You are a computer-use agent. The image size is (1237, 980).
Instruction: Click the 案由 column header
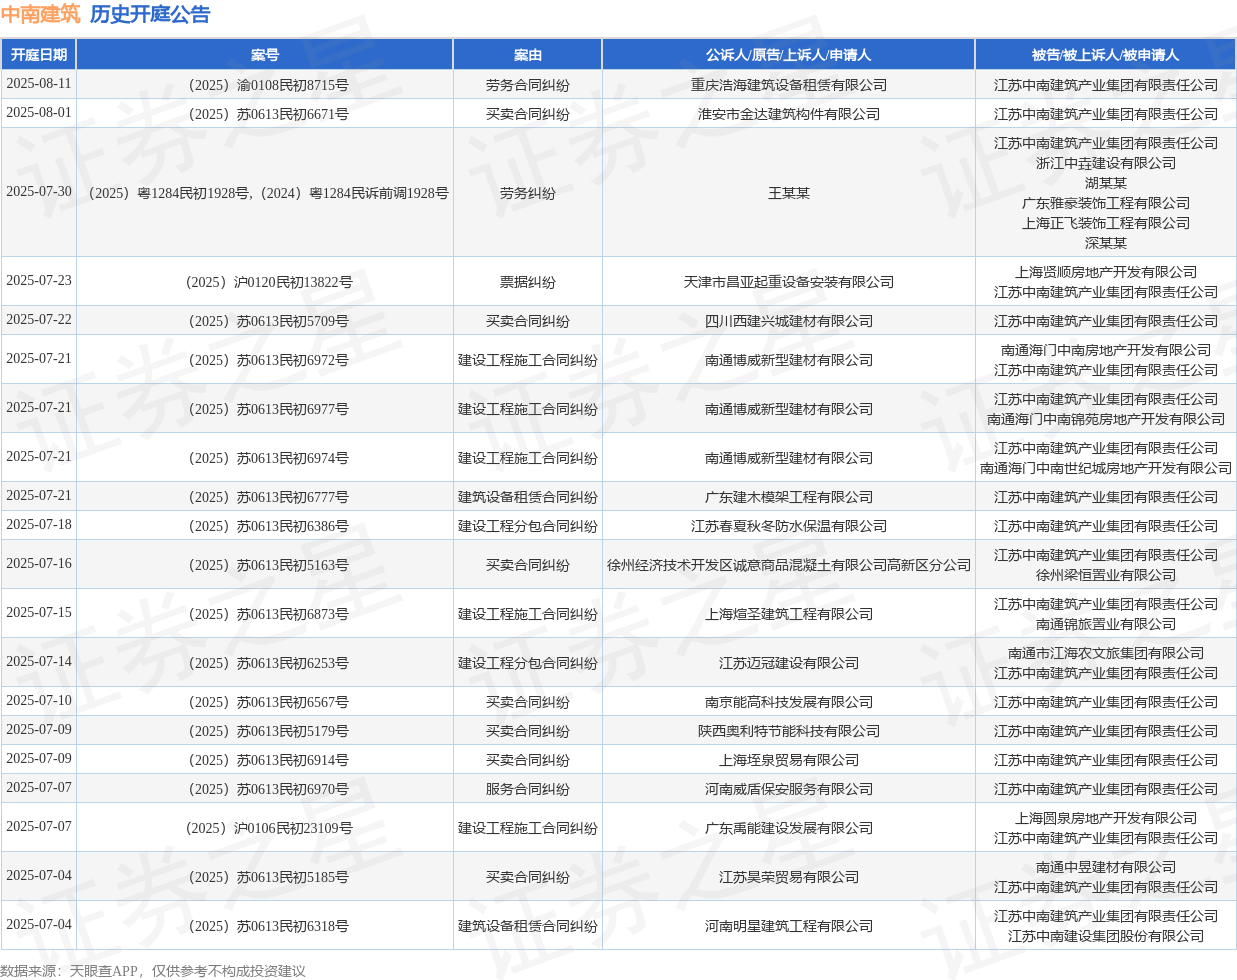pyautogui.click(x=528, y=55)
